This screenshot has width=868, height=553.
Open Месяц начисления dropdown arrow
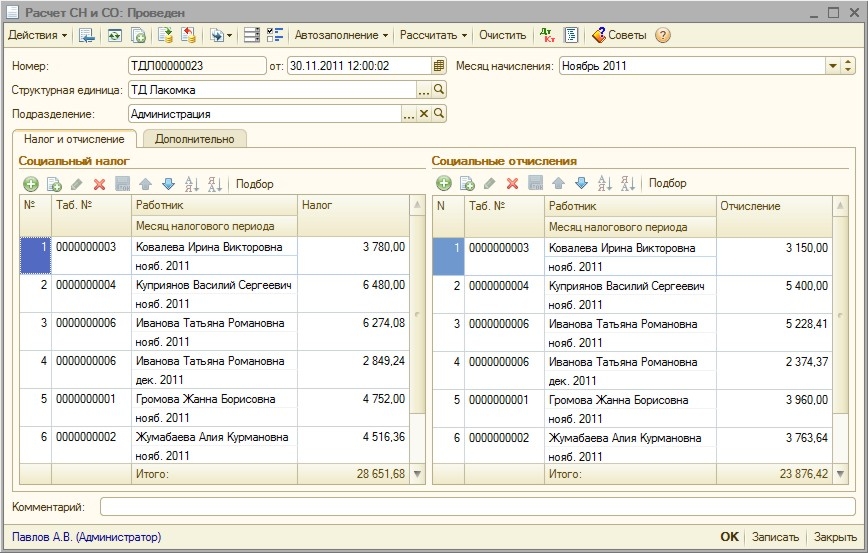click(833, 66)
